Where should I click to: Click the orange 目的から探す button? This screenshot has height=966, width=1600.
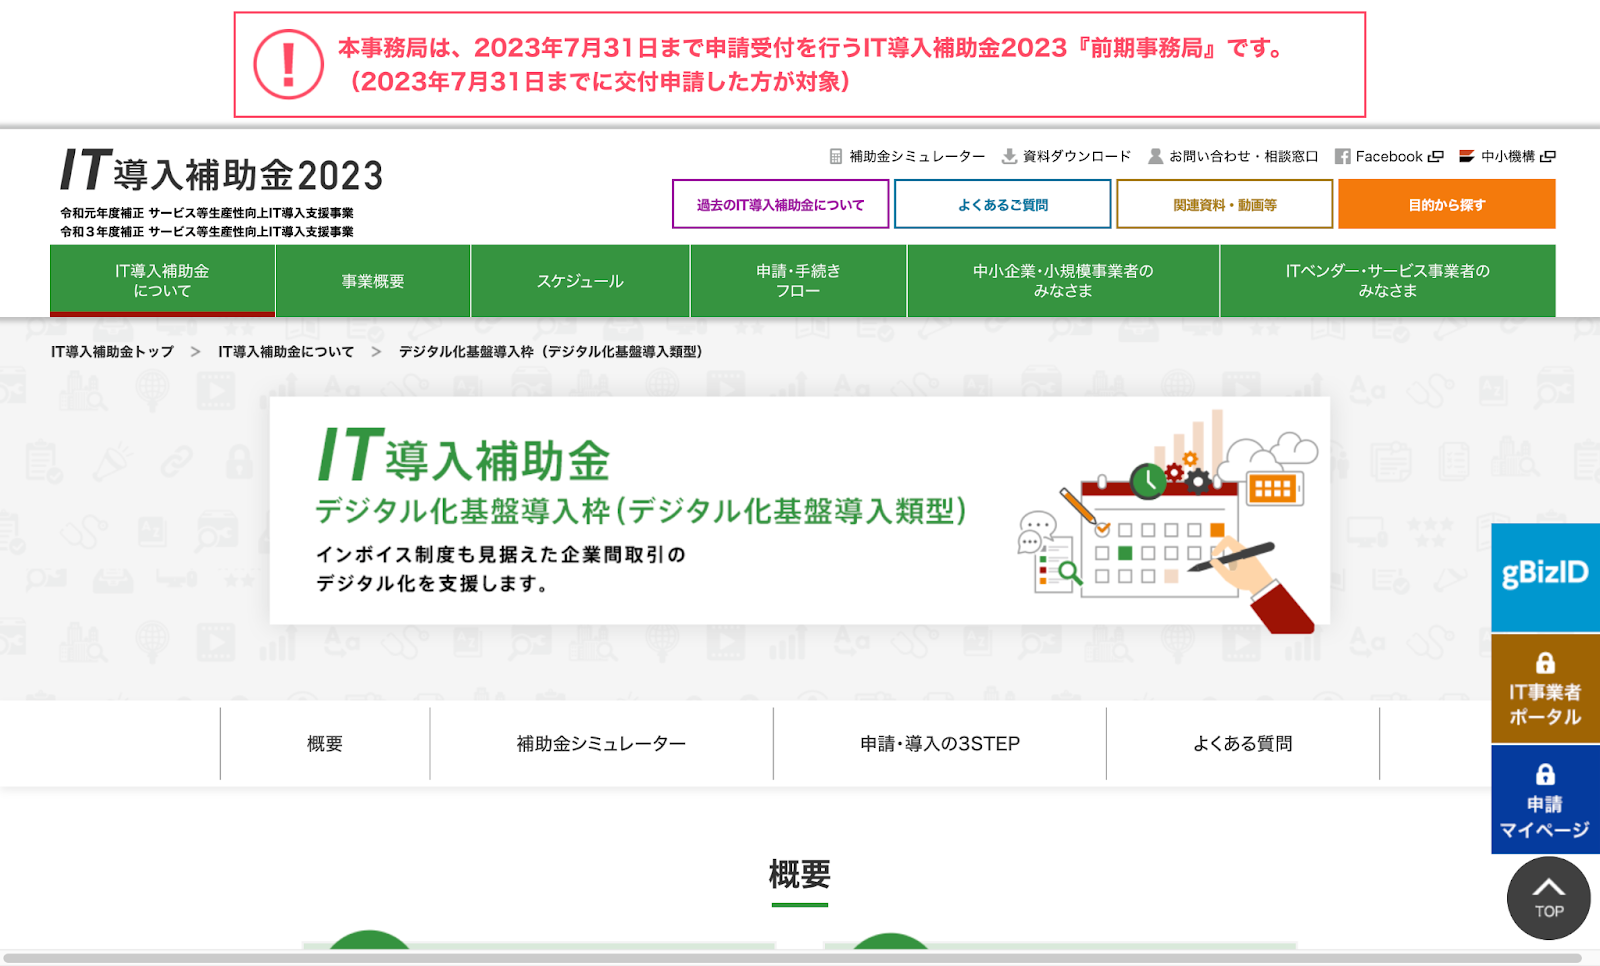(x=1446, y=204)
